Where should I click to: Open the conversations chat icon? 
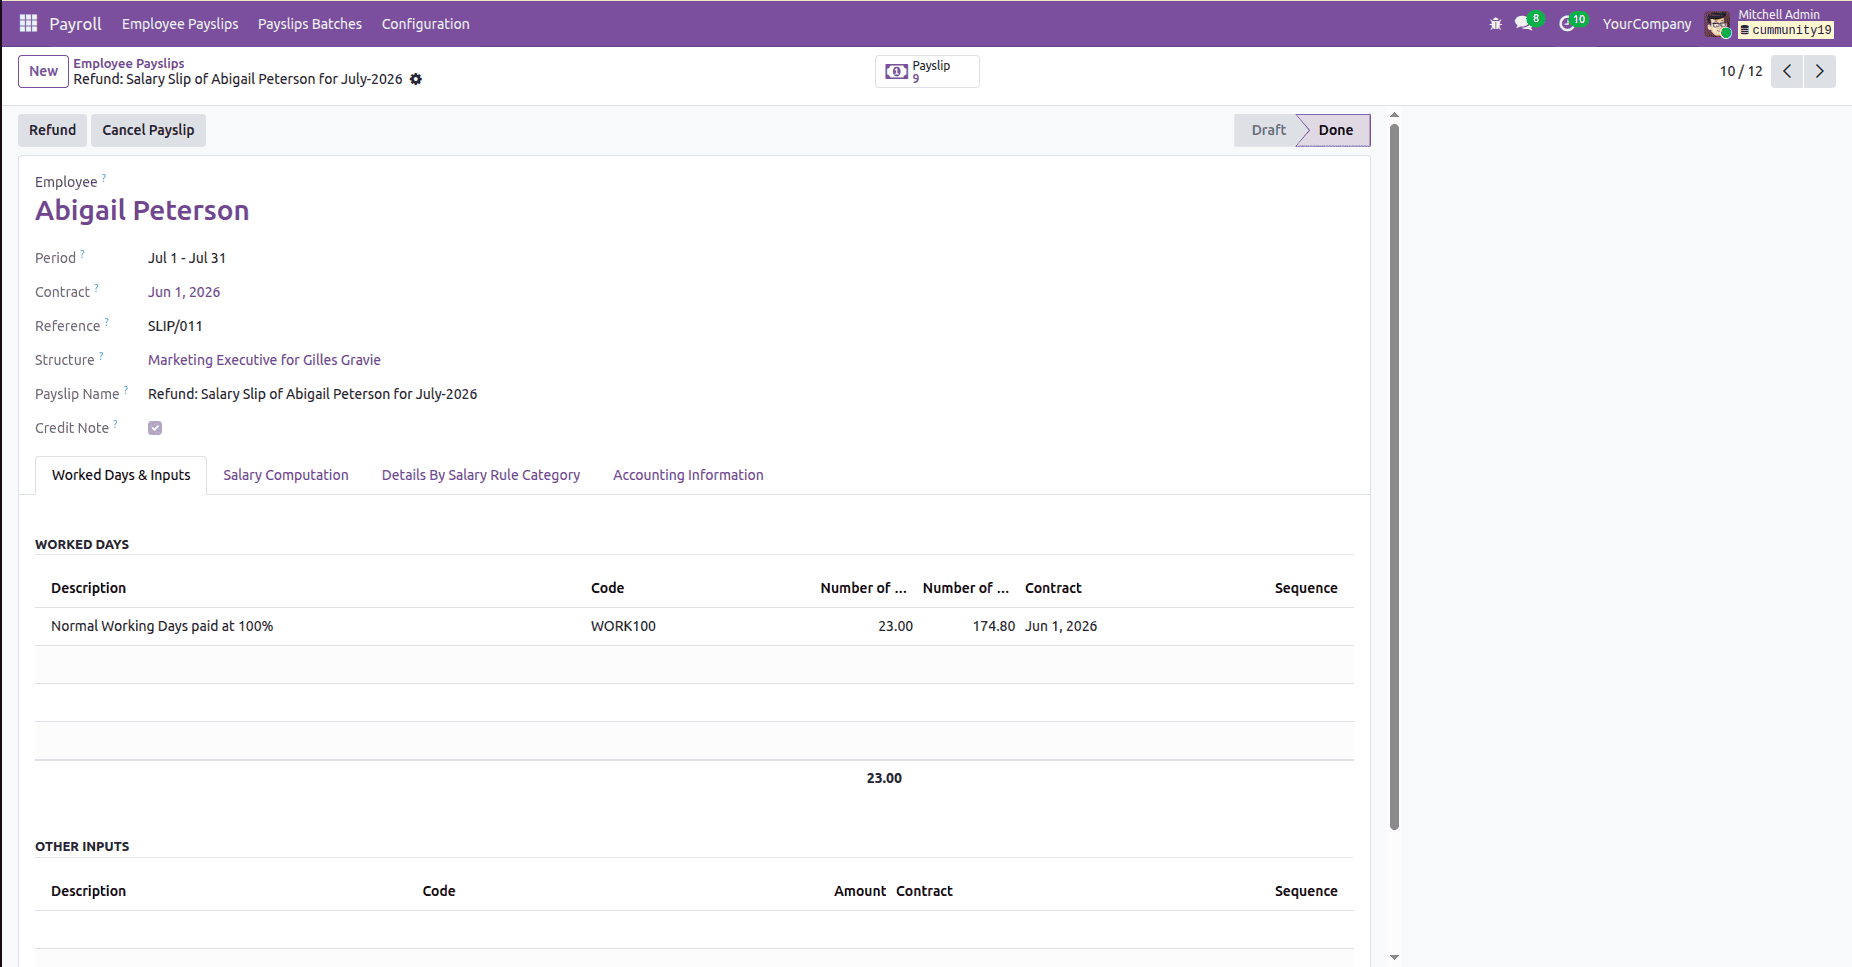(1524, 23)
